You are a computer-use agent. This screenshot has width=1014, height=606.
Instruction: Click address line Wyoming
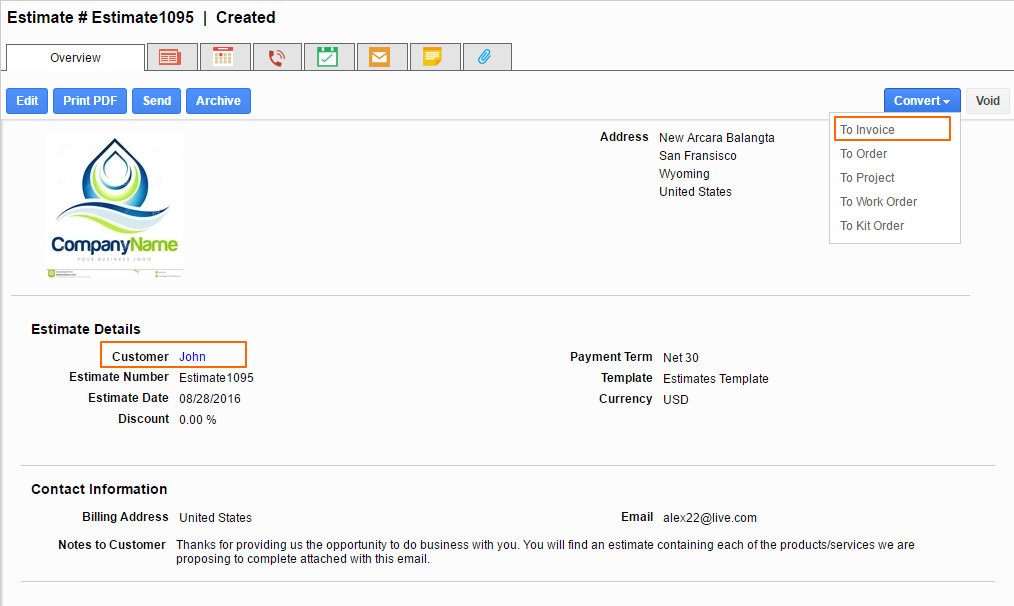coord(684,174)
